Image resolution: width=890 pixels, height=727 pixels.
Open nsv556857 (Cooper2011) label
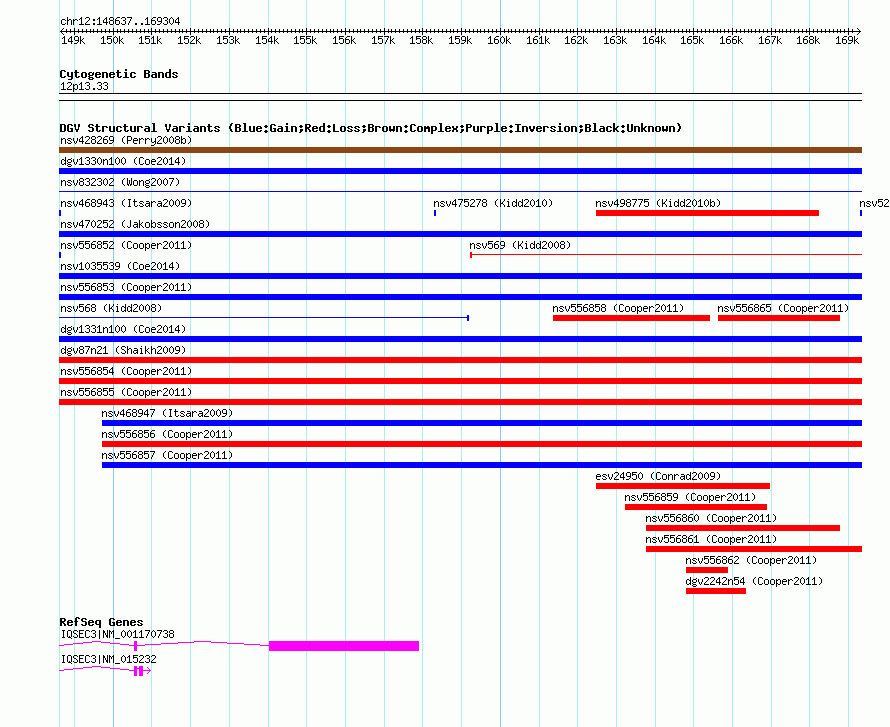(167, 455)
